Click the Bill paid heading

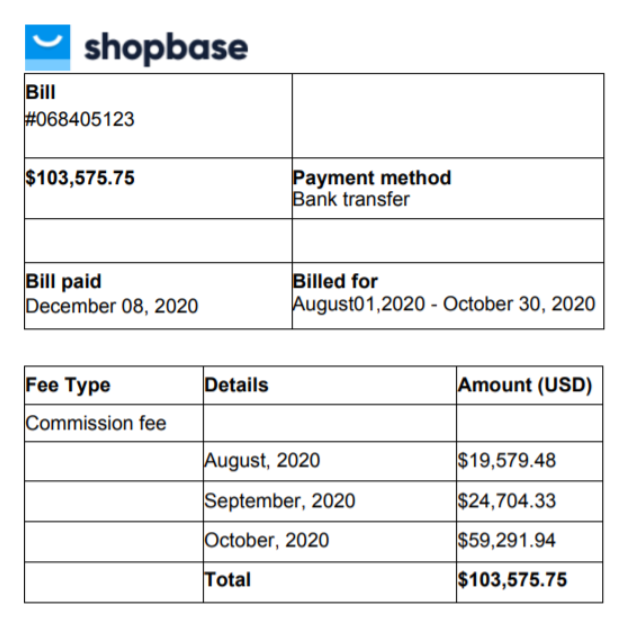click(63, 281)
